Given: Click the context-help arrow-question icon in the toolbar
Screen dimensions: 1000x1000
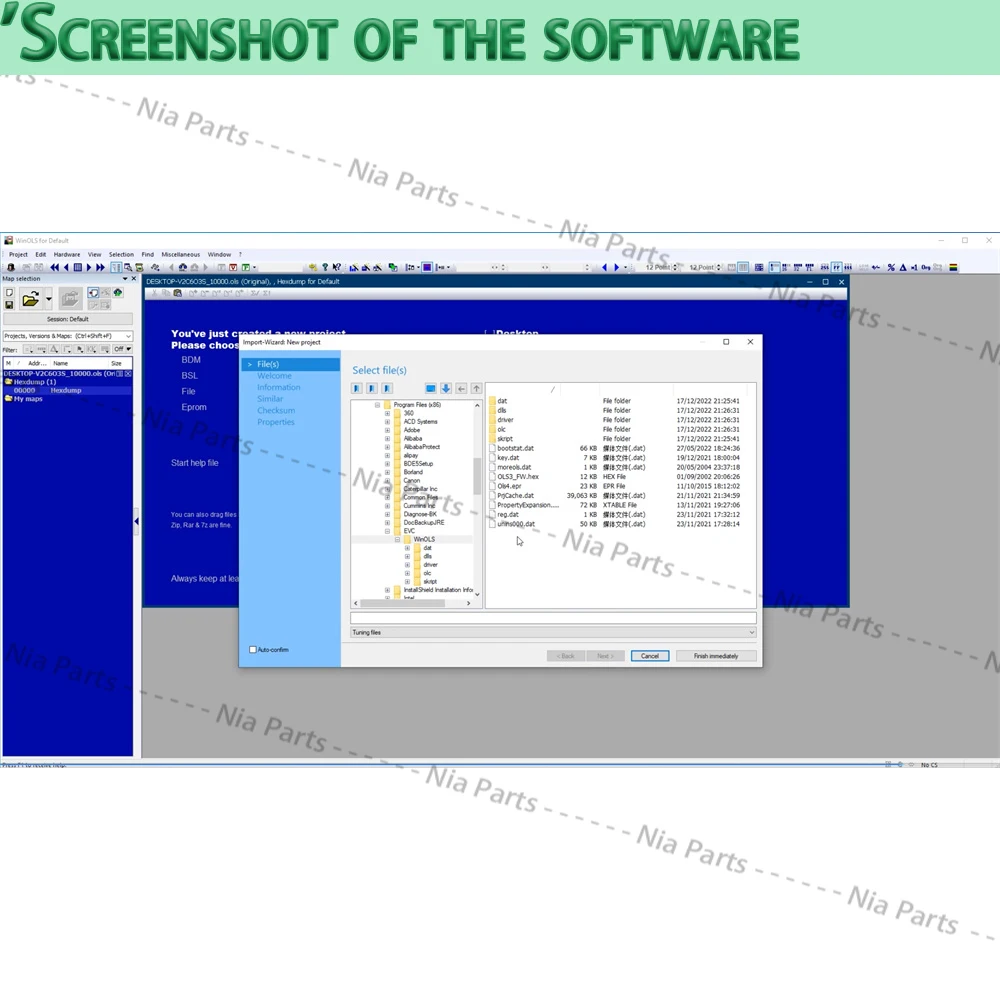Looking at the screenshot, I should [x=336, y=267].
